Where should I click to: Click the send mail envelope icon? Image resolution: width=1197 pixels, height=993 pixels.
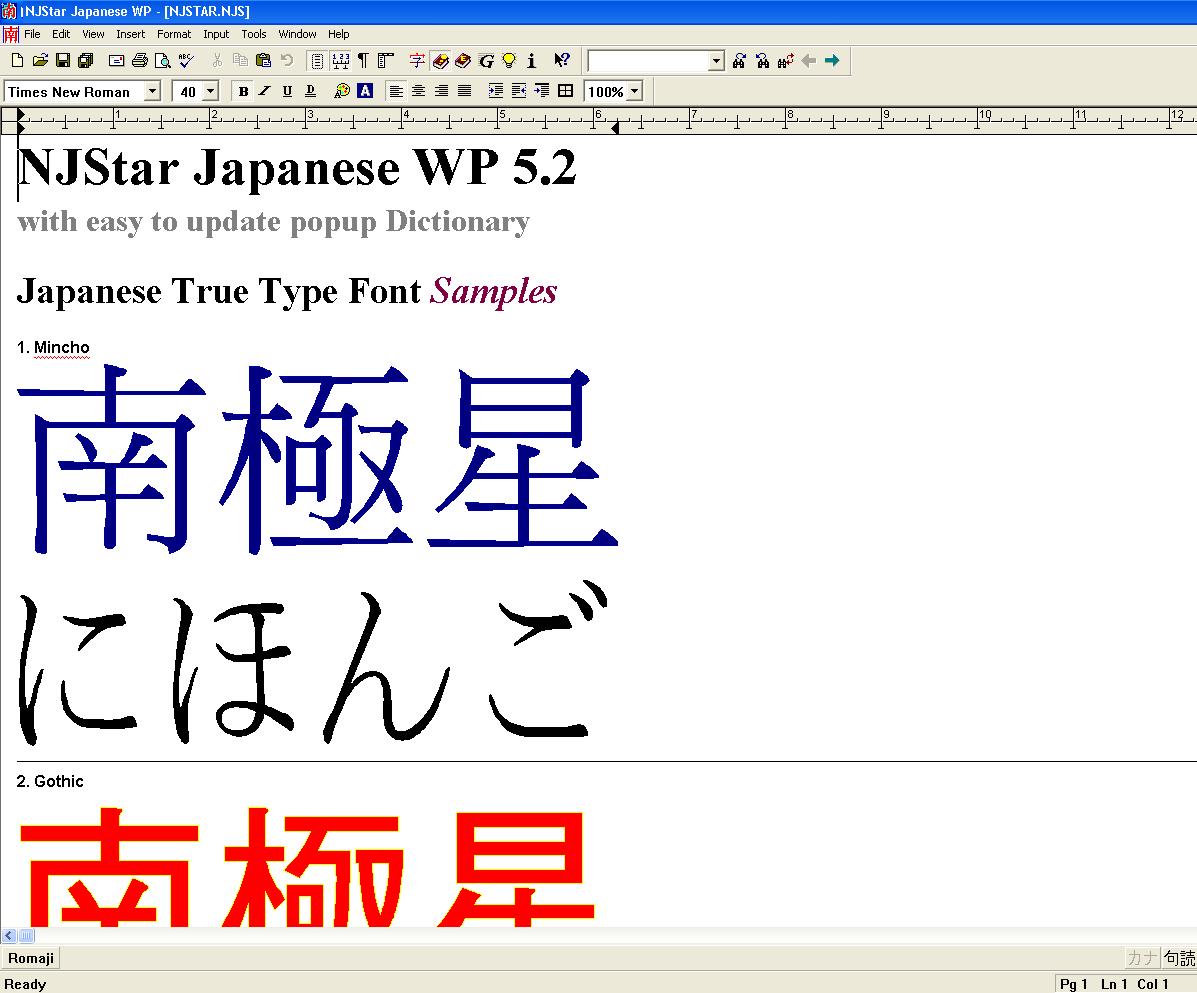coord(116,60)
